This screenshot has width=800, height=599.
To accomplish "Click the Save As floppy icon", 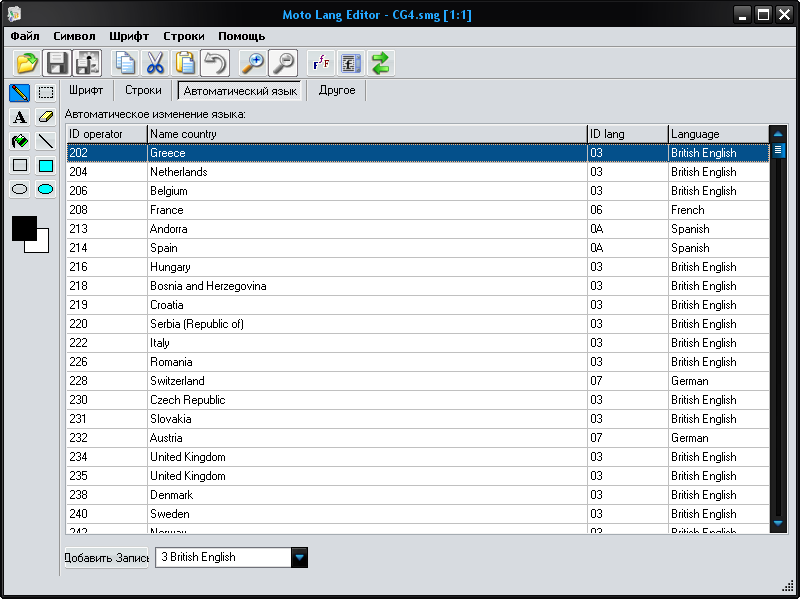I will point(87,63).
